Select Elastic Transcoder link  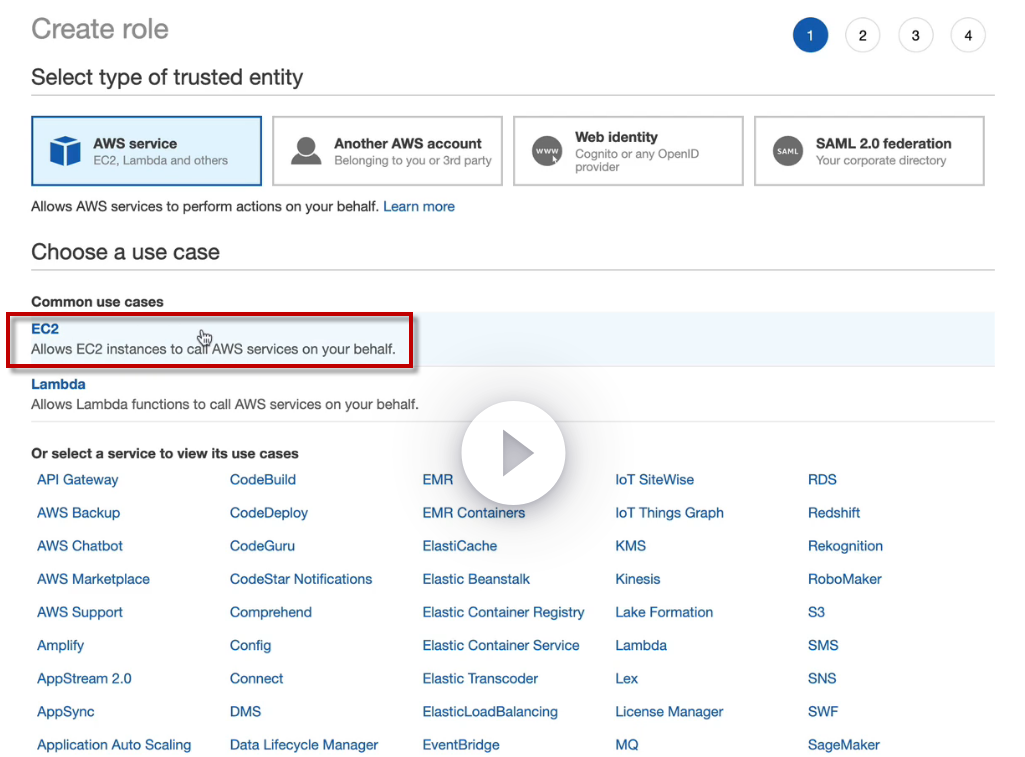pyautogui.click(x=480, y=679)
